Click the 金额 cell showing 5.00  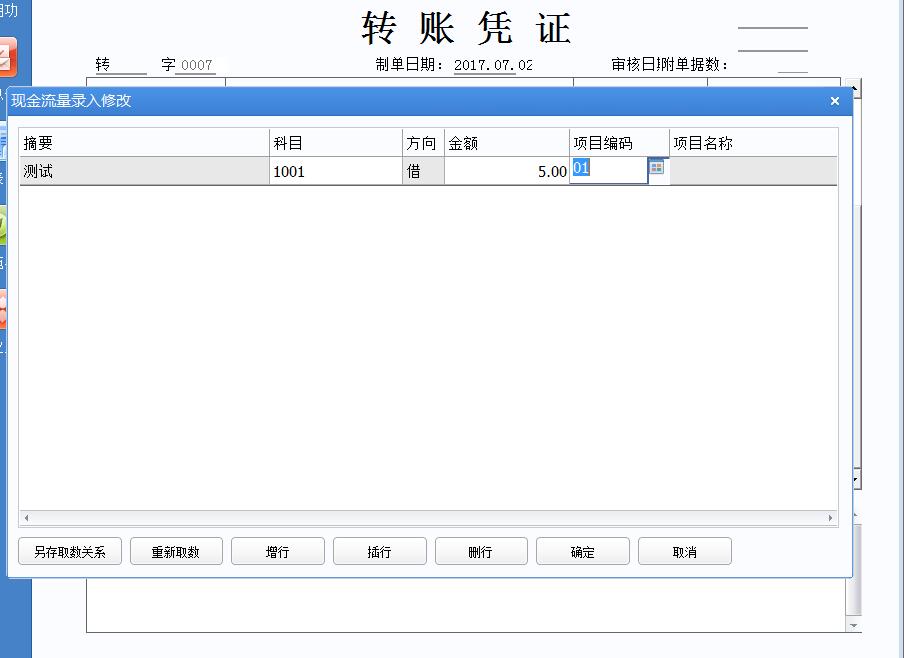(x=507, y=171)
